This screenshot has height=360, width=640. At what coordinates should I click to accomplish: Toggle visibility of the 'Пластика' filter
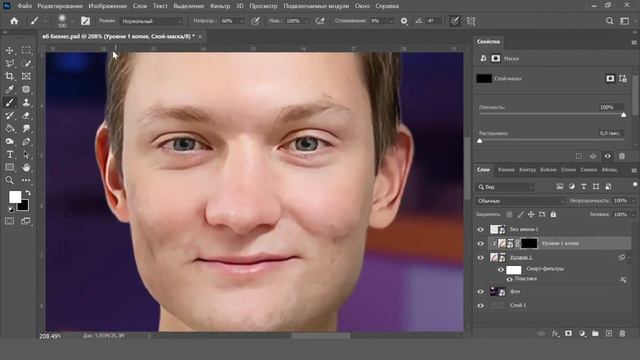pyautogui.click(x=509, y=279)
